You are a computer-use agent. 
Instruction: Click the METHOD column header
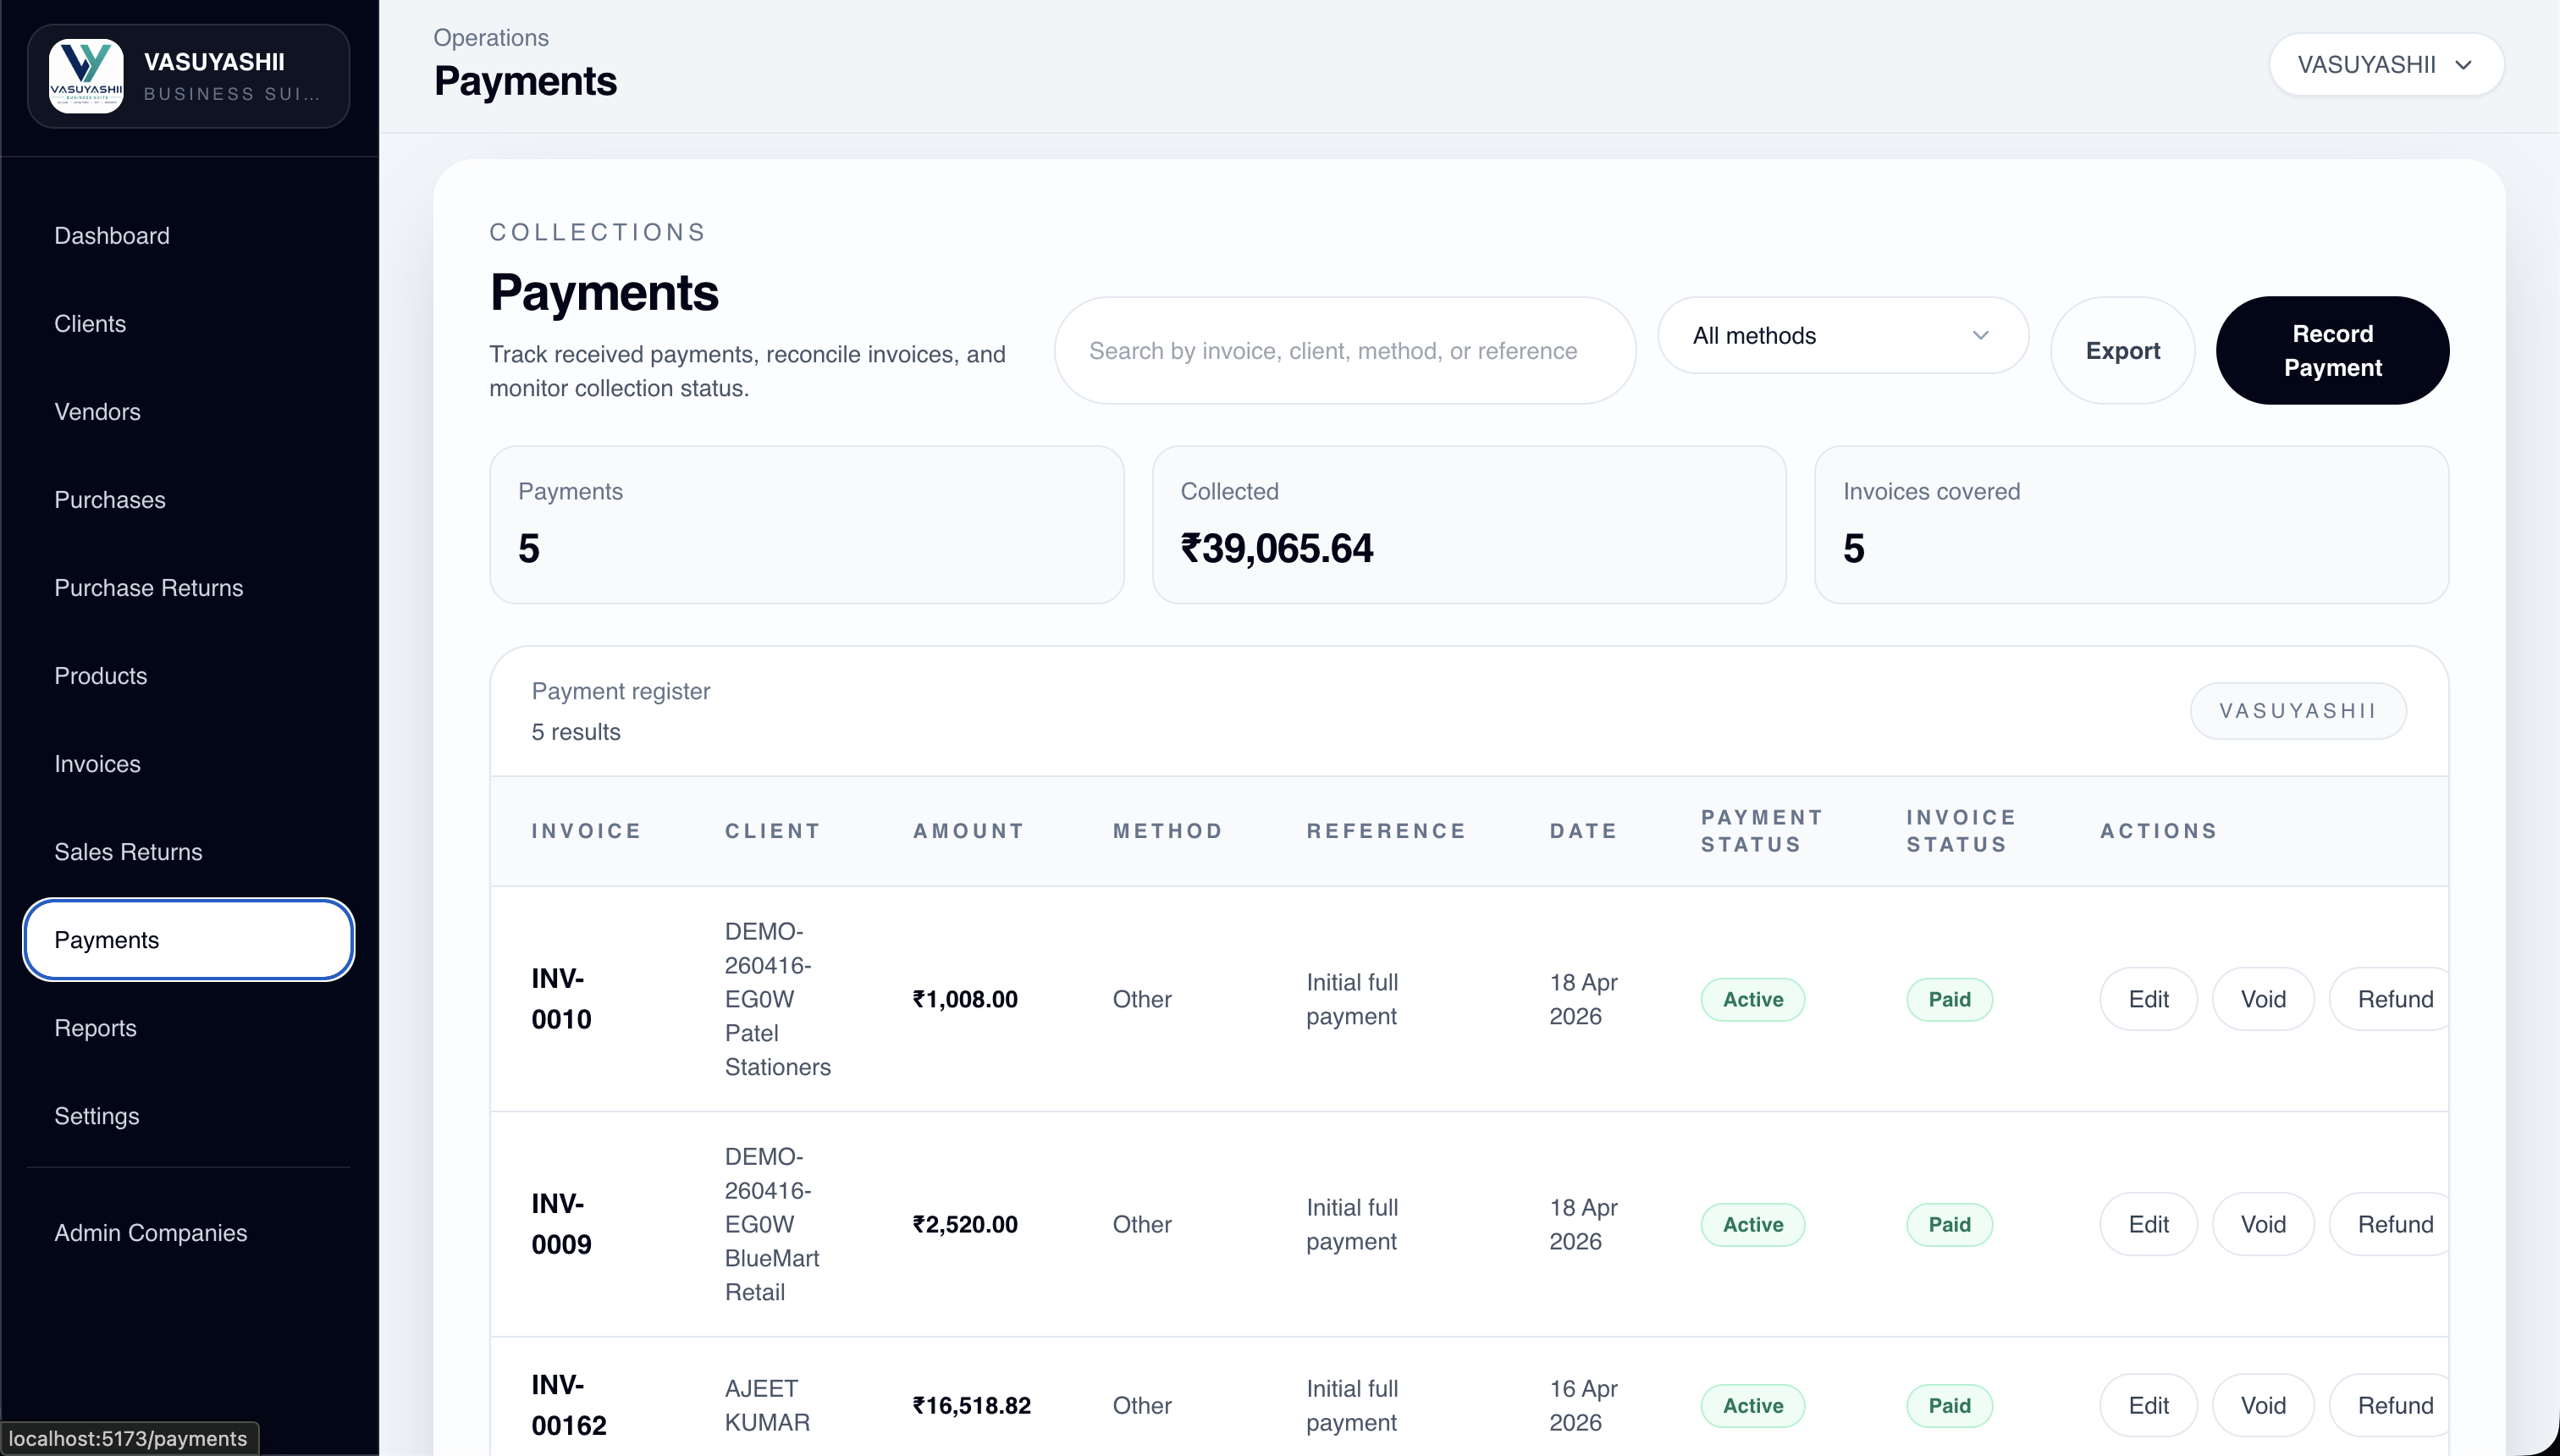click(x=1167, y=831)
